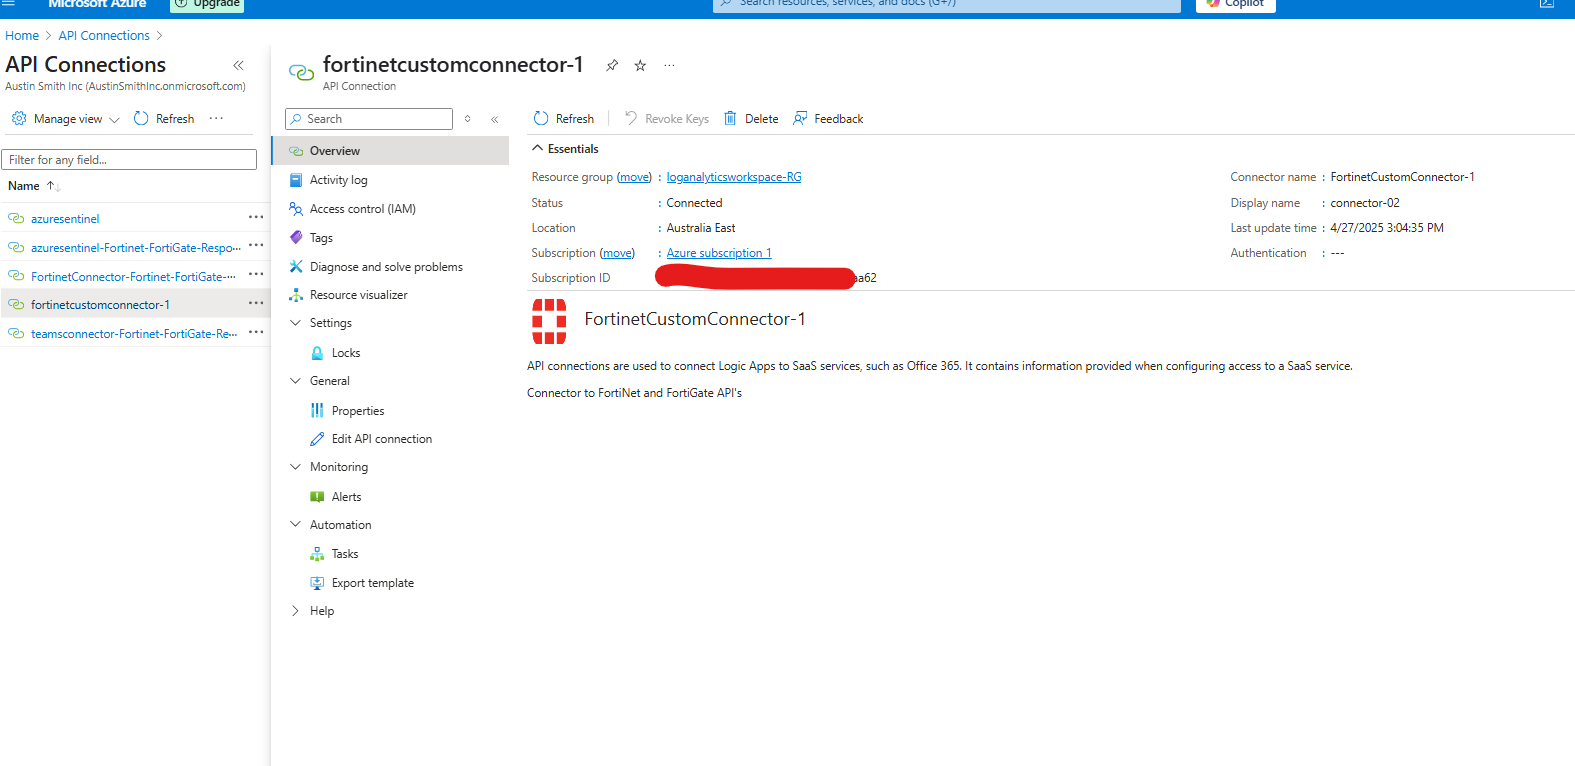Open teamsconnector-Fortinet-FortiGate-Re connection

134,333
